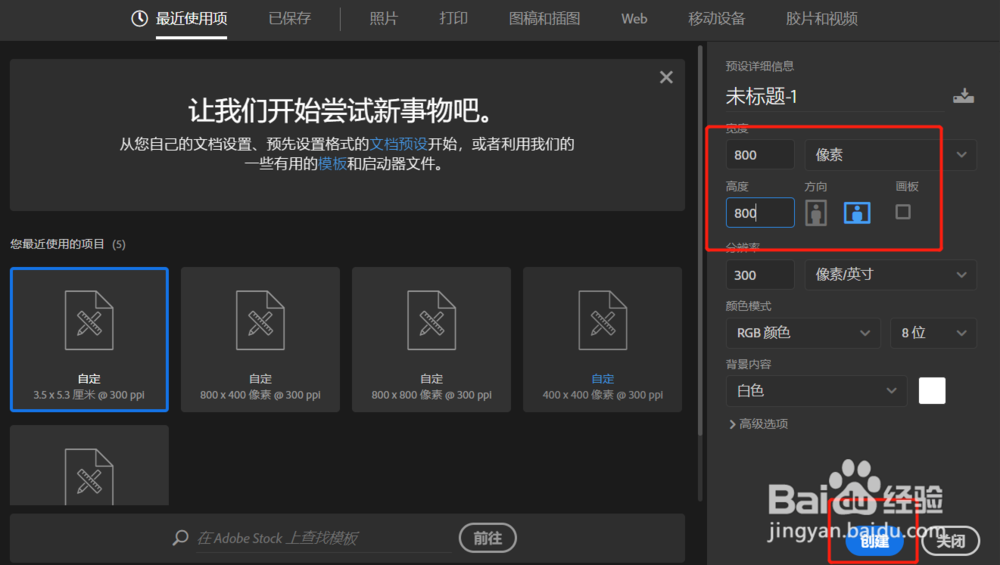Image resolution: width=1000 pixels, height=565 pixels.
Task: Click the width field showing 800
Action: pyautogui.click(x=760, y=155)
